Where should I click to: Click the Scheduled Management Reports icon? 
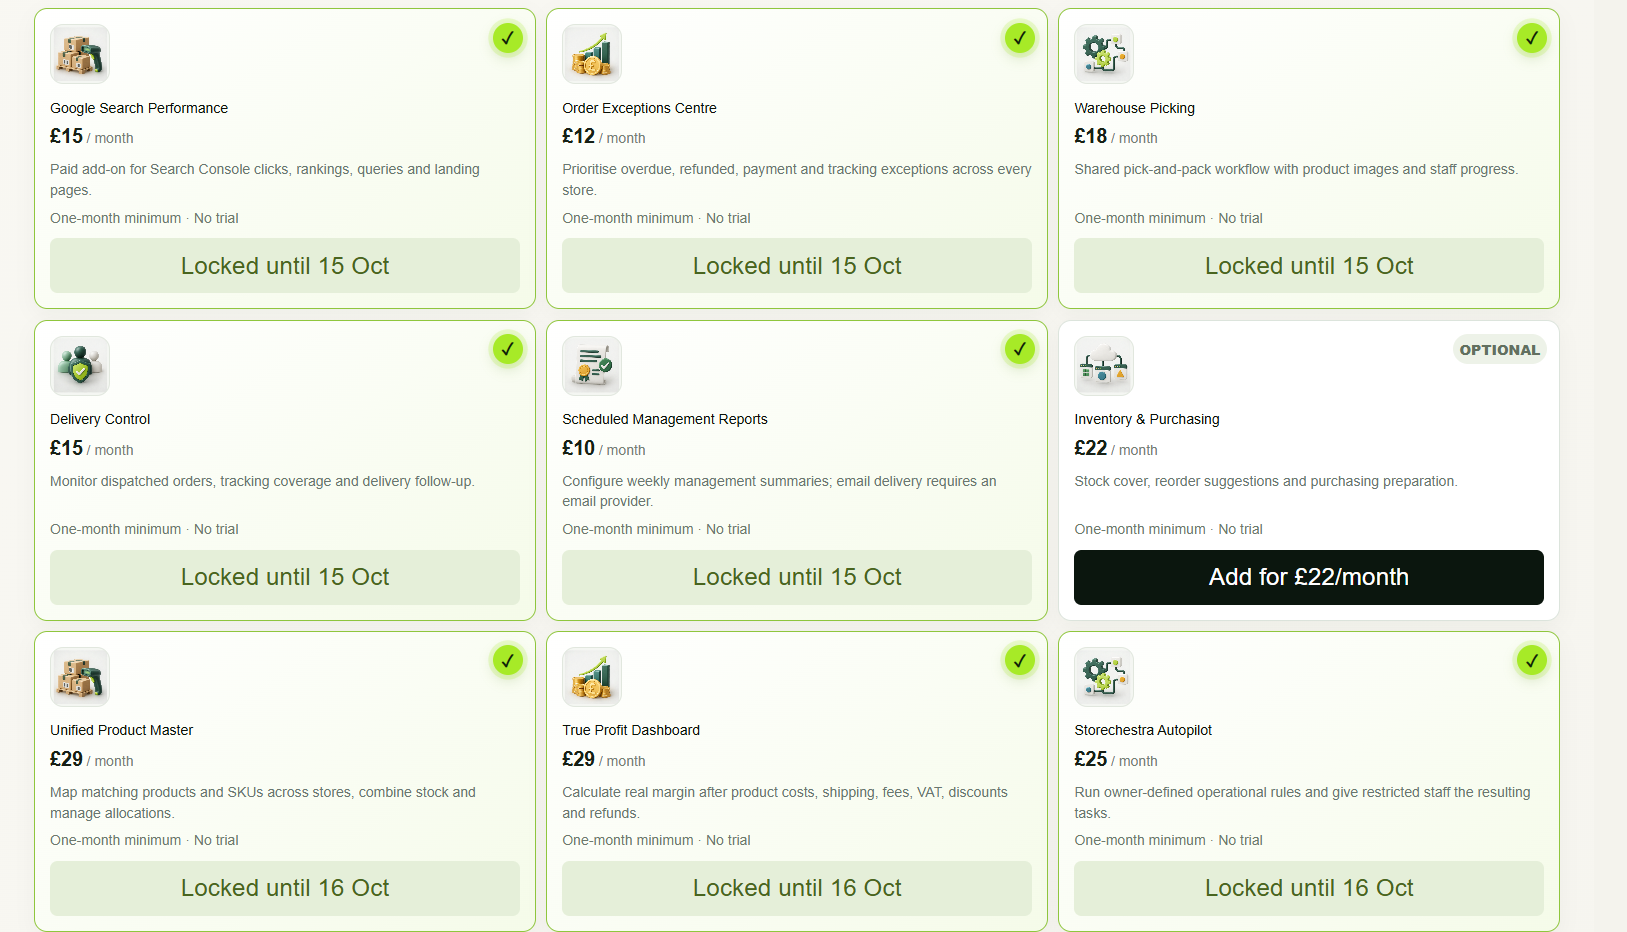592,366
